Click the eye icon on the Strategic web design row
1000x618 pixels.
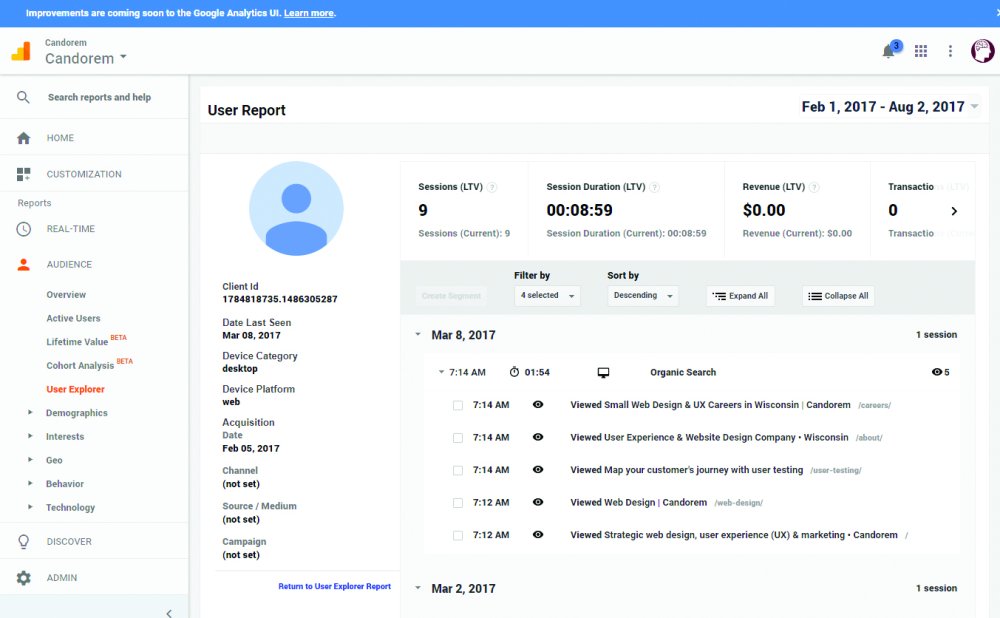538,534
